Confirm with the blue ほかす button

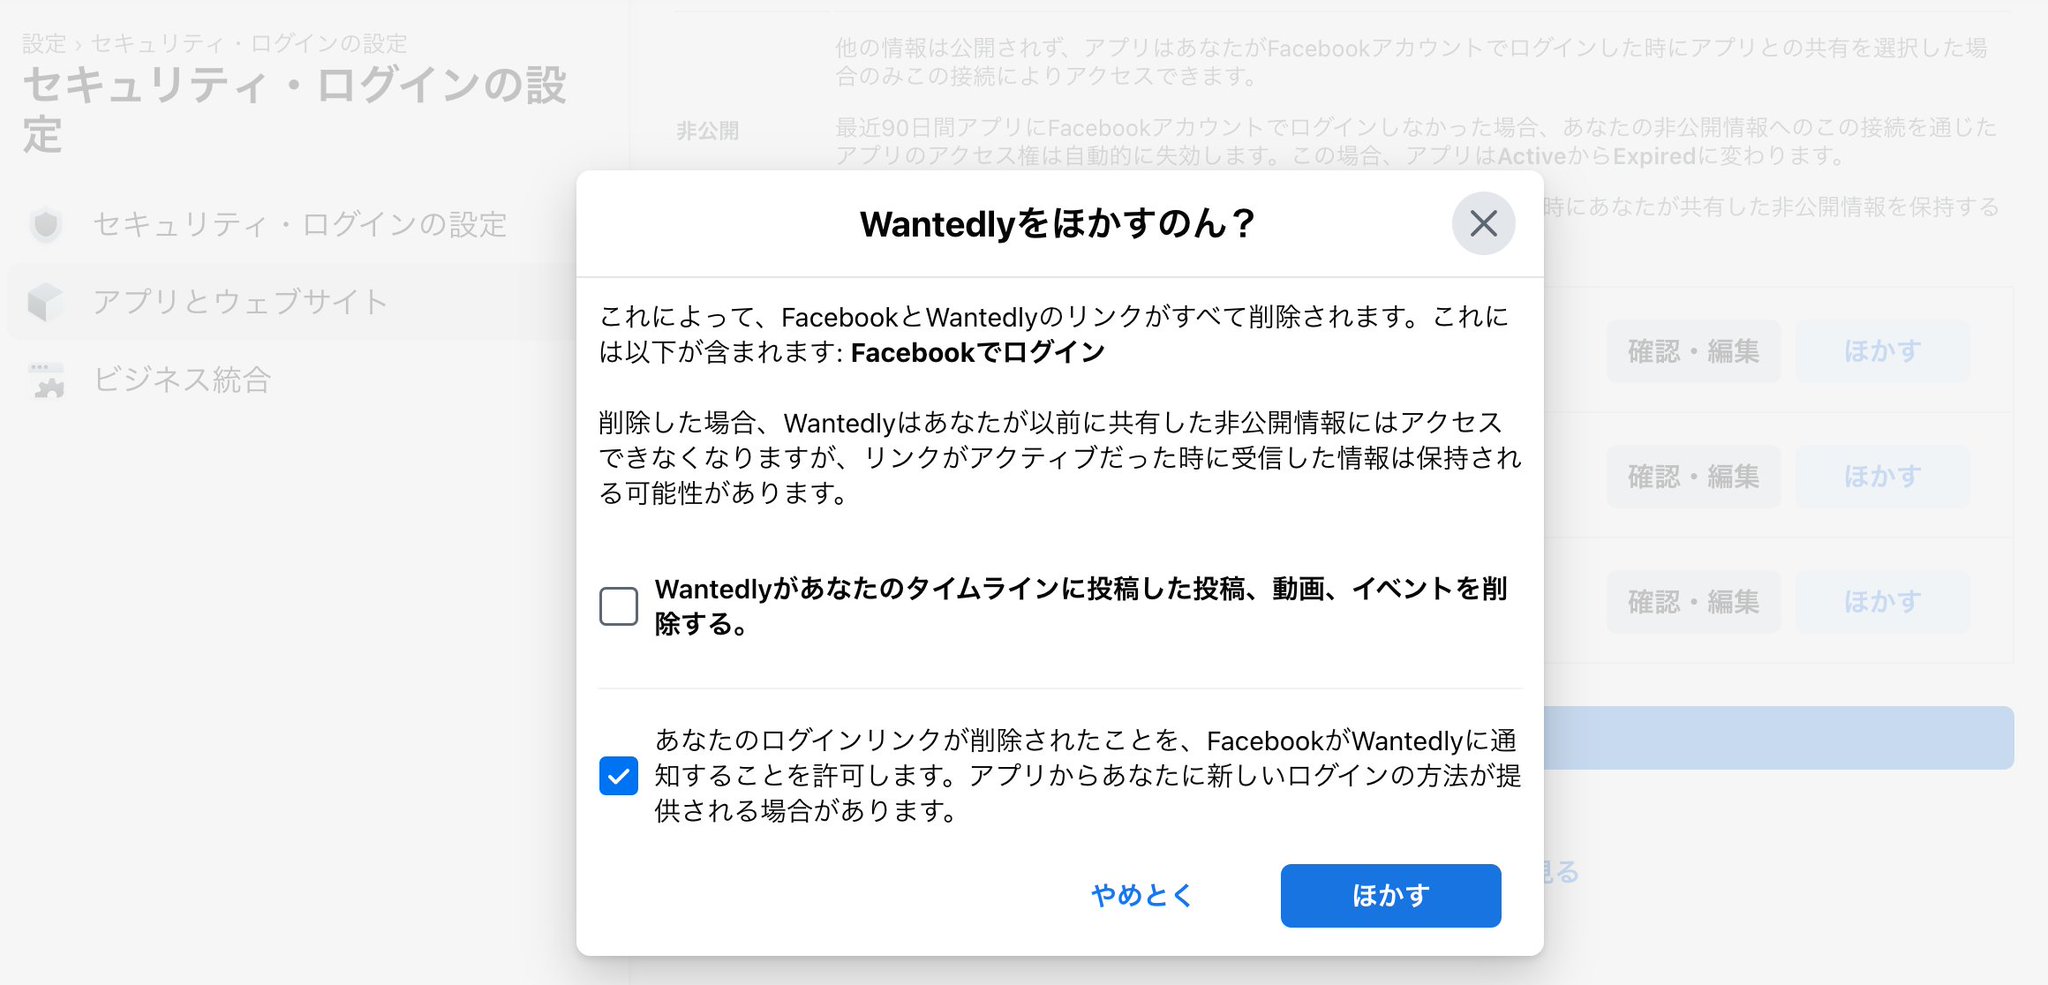(x=1390, y=895)
